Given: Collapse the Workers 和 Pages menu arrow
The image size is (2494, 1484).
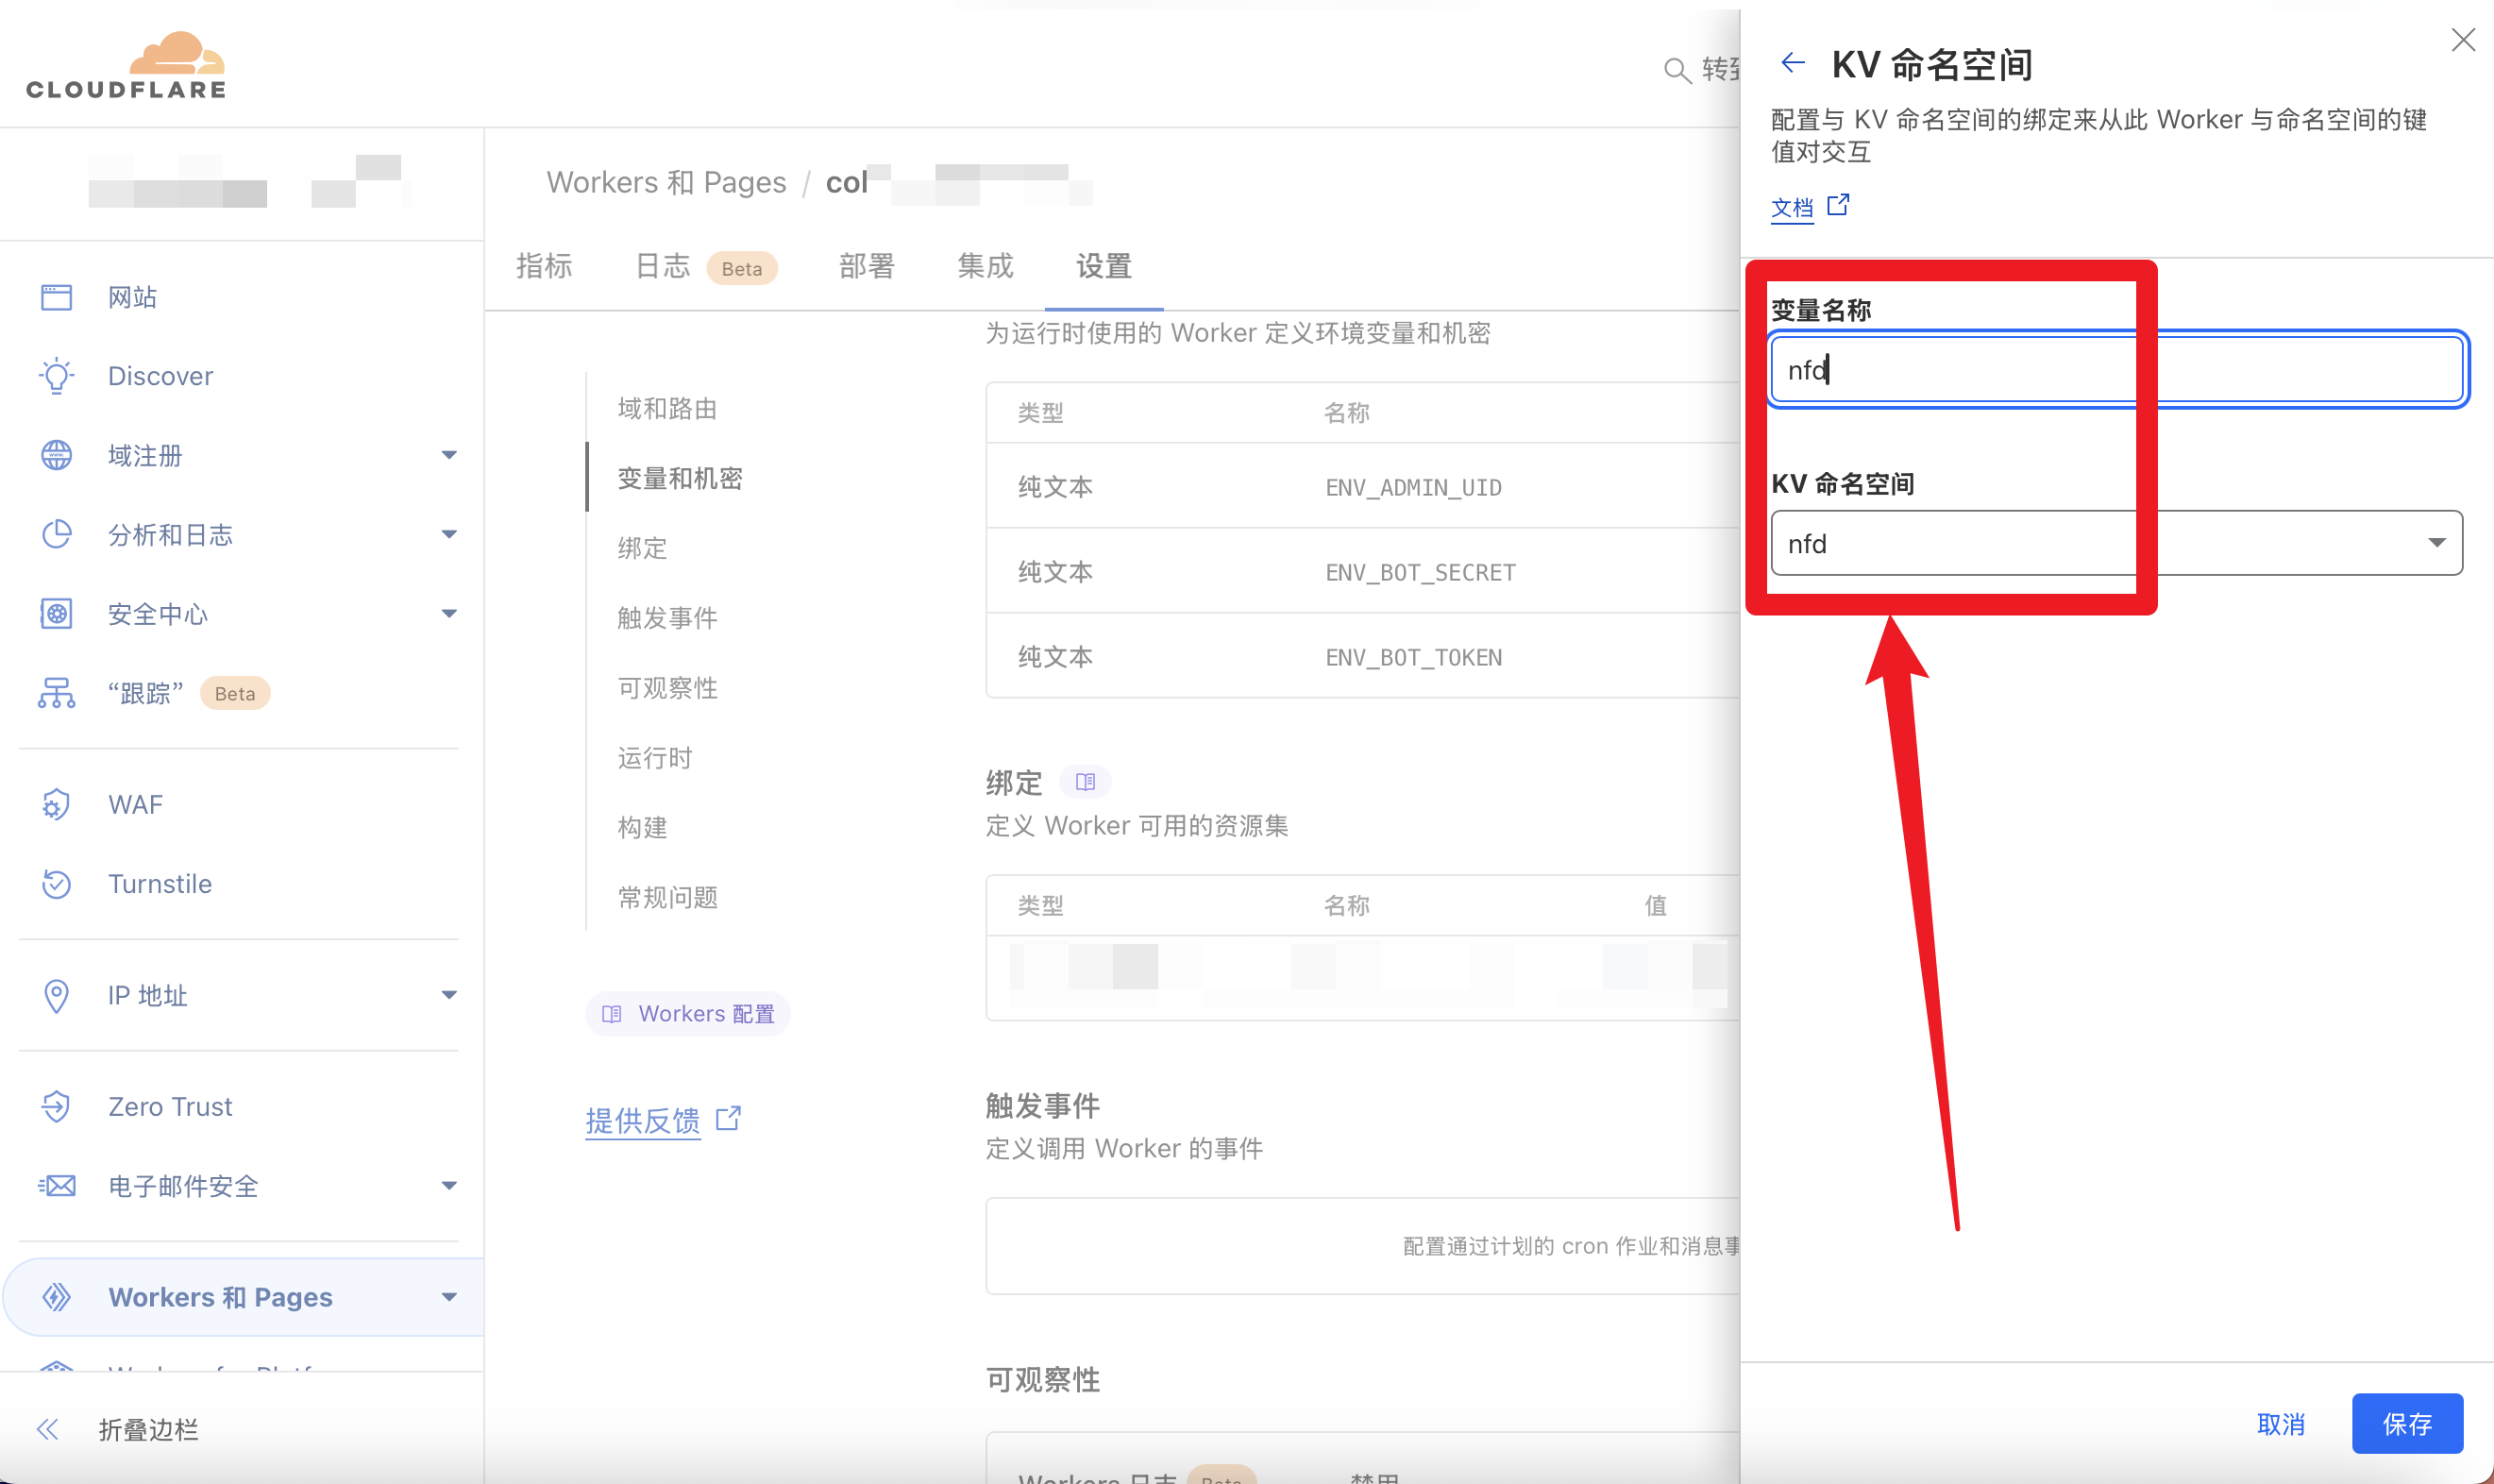Looking at the screenshot, I should click(x=449, y=1297).
